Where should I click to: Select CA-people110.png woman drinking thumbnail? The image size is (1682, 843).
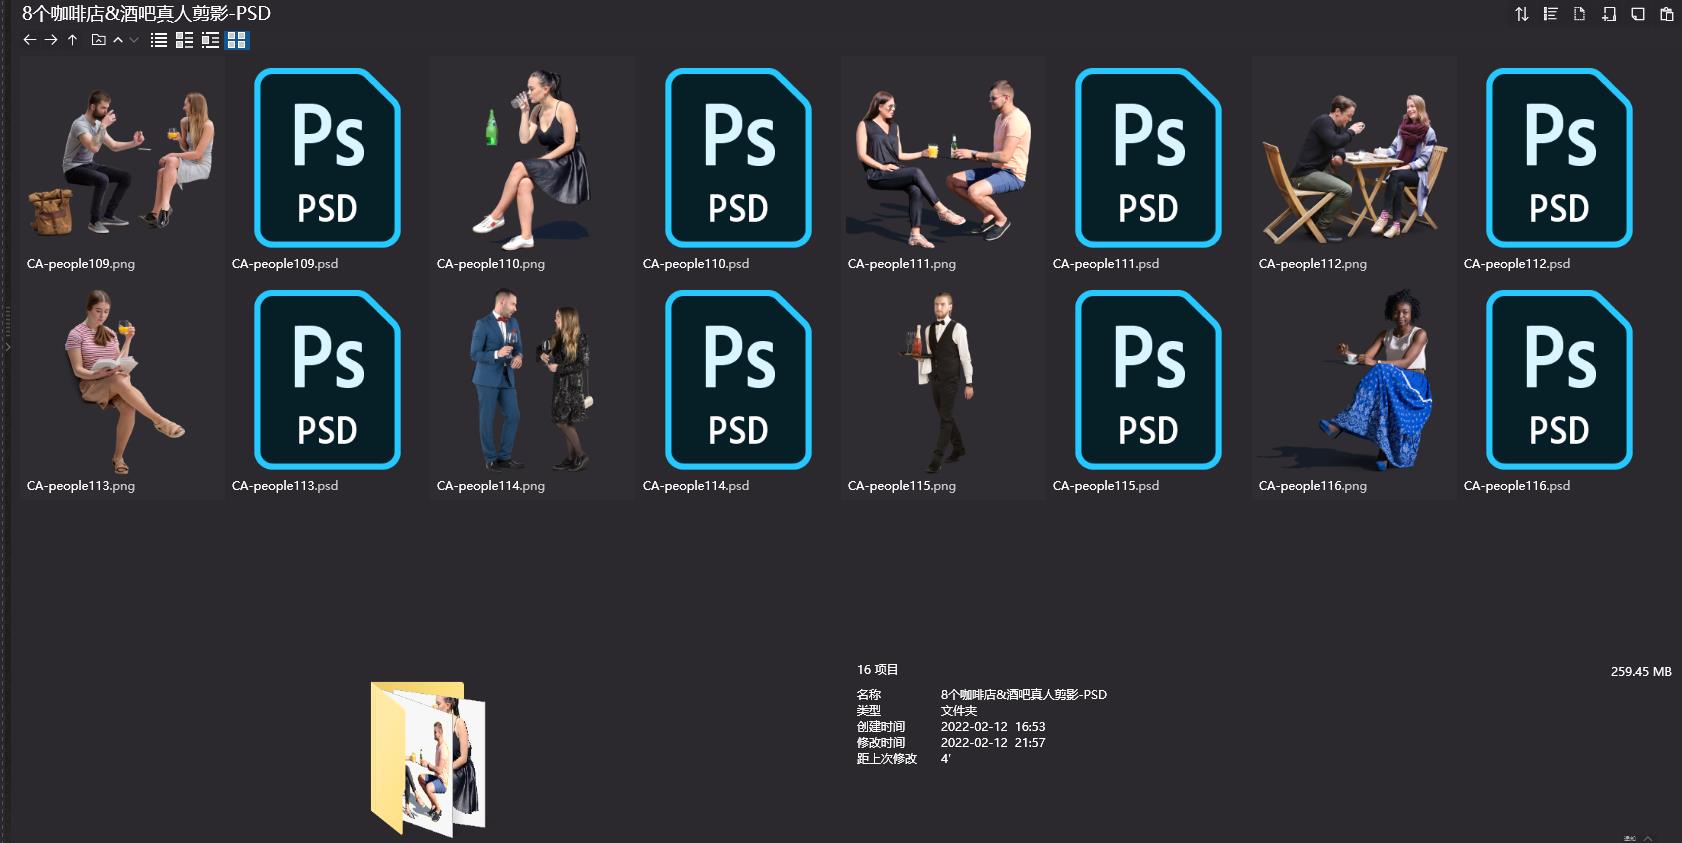tap(533, 158)
